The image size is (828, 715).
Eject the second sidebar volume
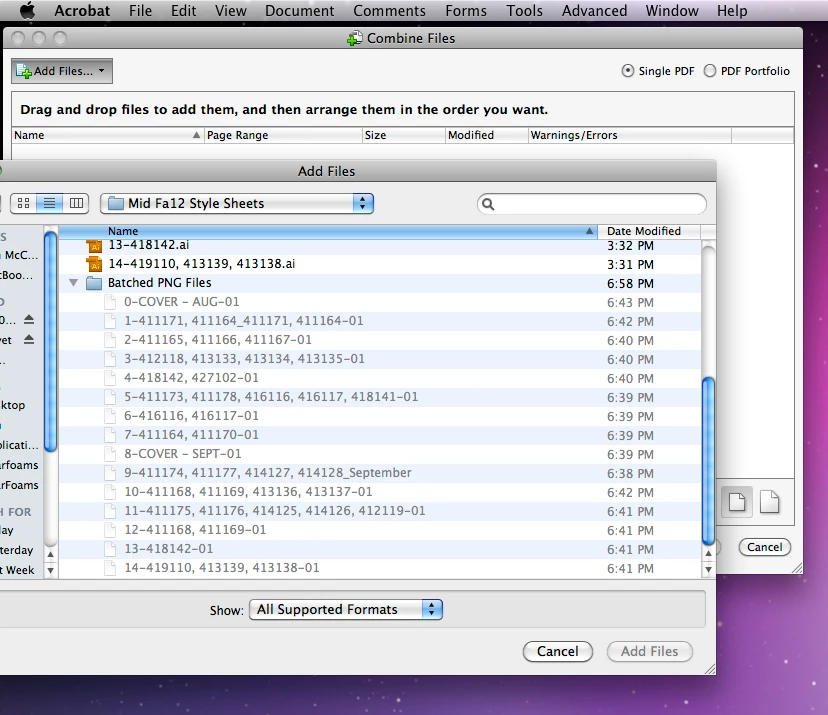coord(29,340)
